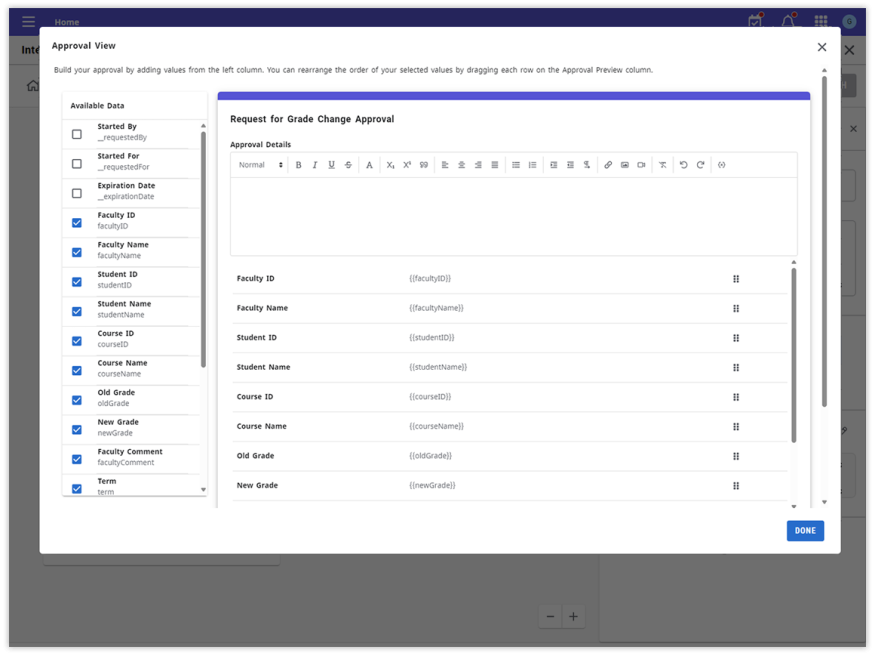Viewport: 875px width, 656px height.
Task: Click the bulleted list icon
Action: (516, 165)
